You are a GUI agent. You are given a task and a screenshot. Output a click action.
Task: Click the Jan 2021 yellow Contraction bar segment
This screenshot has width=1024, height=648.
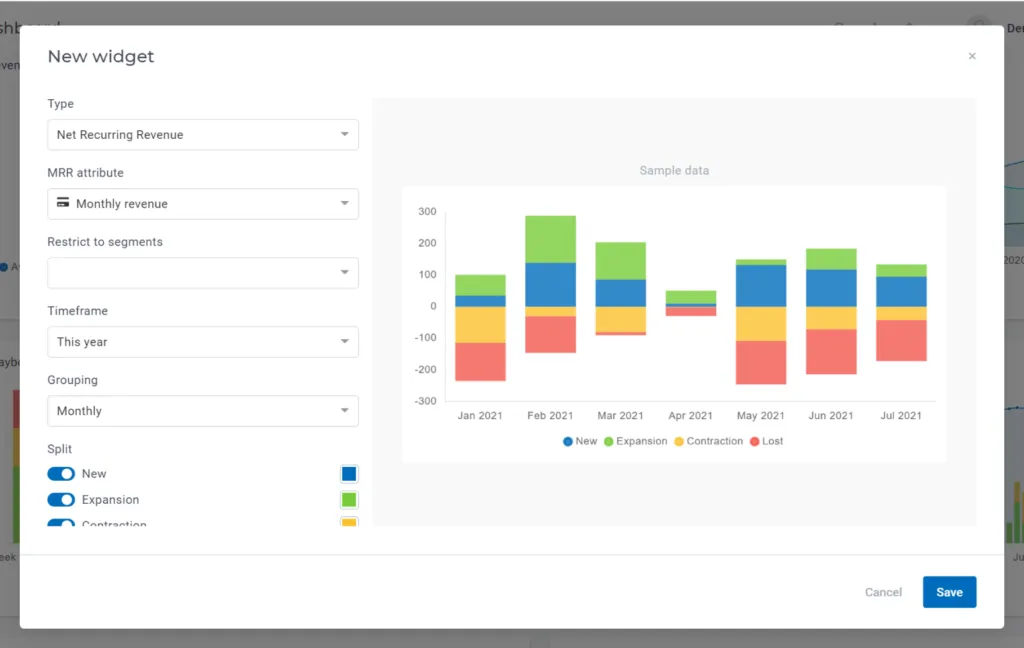click(480, 325)
